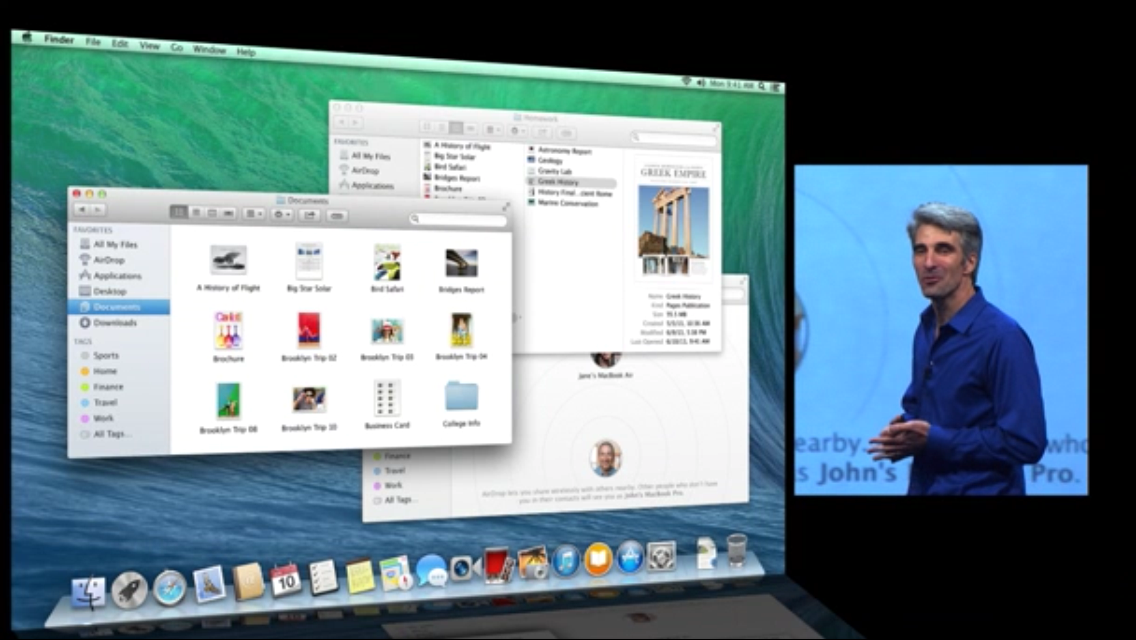Open Notification Center icon in menu bar

(x=776, y=87)
